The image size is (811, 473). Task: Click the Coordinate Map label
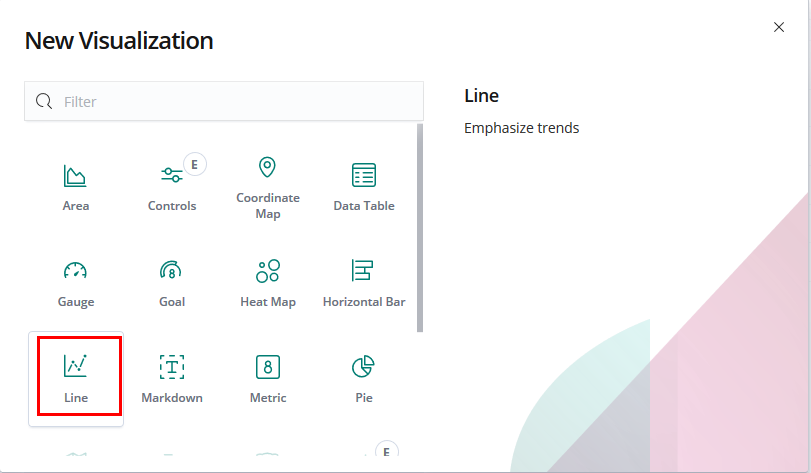(268, 206)
